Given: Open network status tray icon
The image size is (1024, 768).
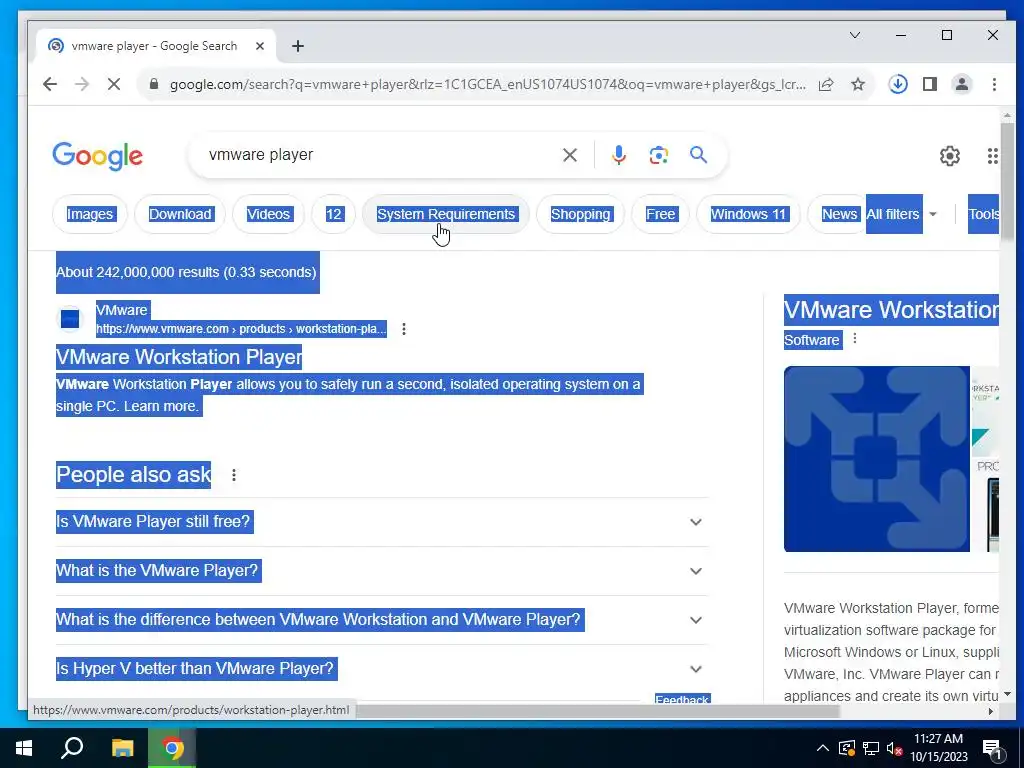Looking at the screenshot, I should [871, 748].
